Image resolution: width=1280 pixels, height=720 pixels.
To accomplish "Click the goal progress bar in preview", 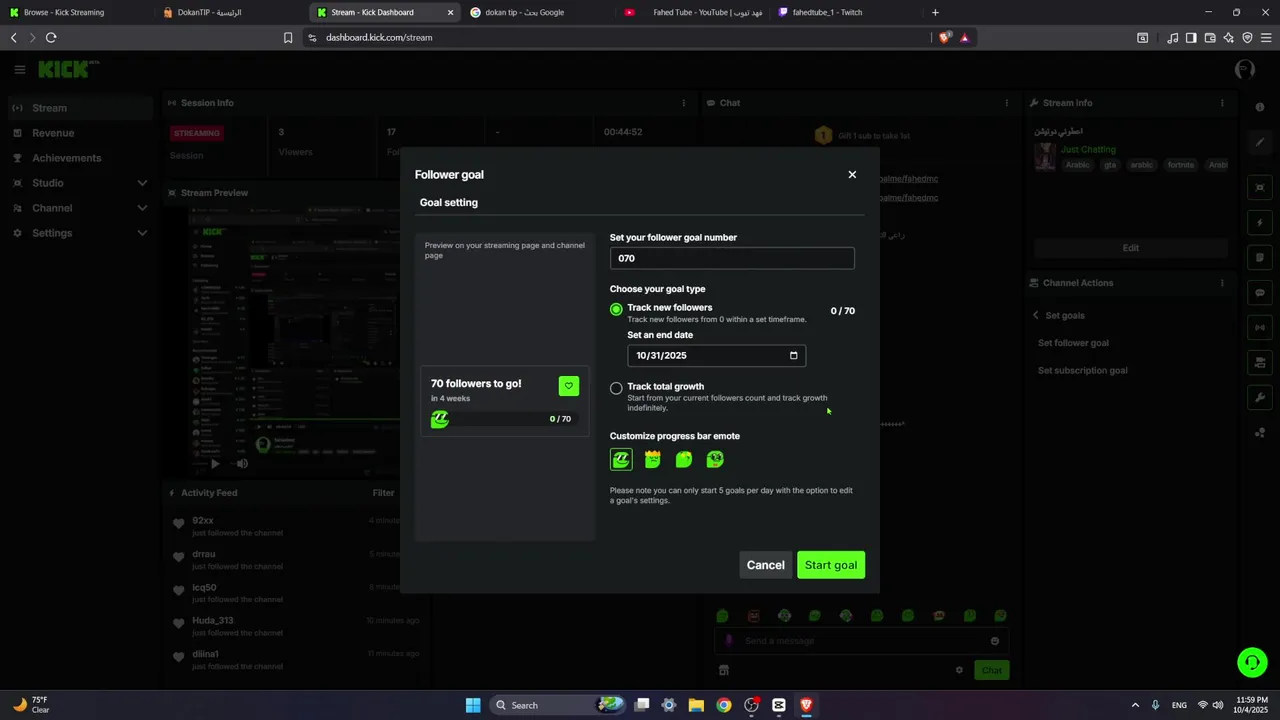I will (x=503, y=419).
